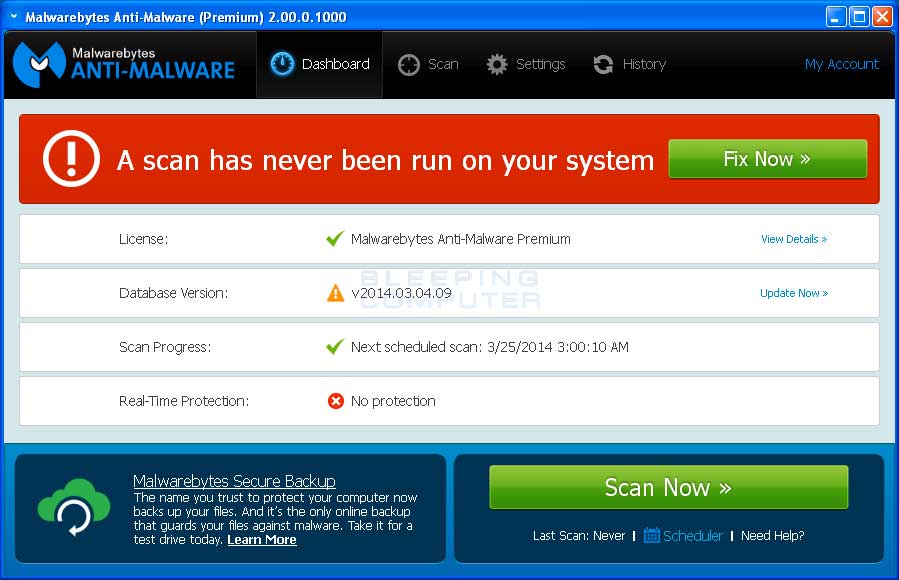Click the 'Last Scan: Never' text
899x580 pixels.
(579, 535)
